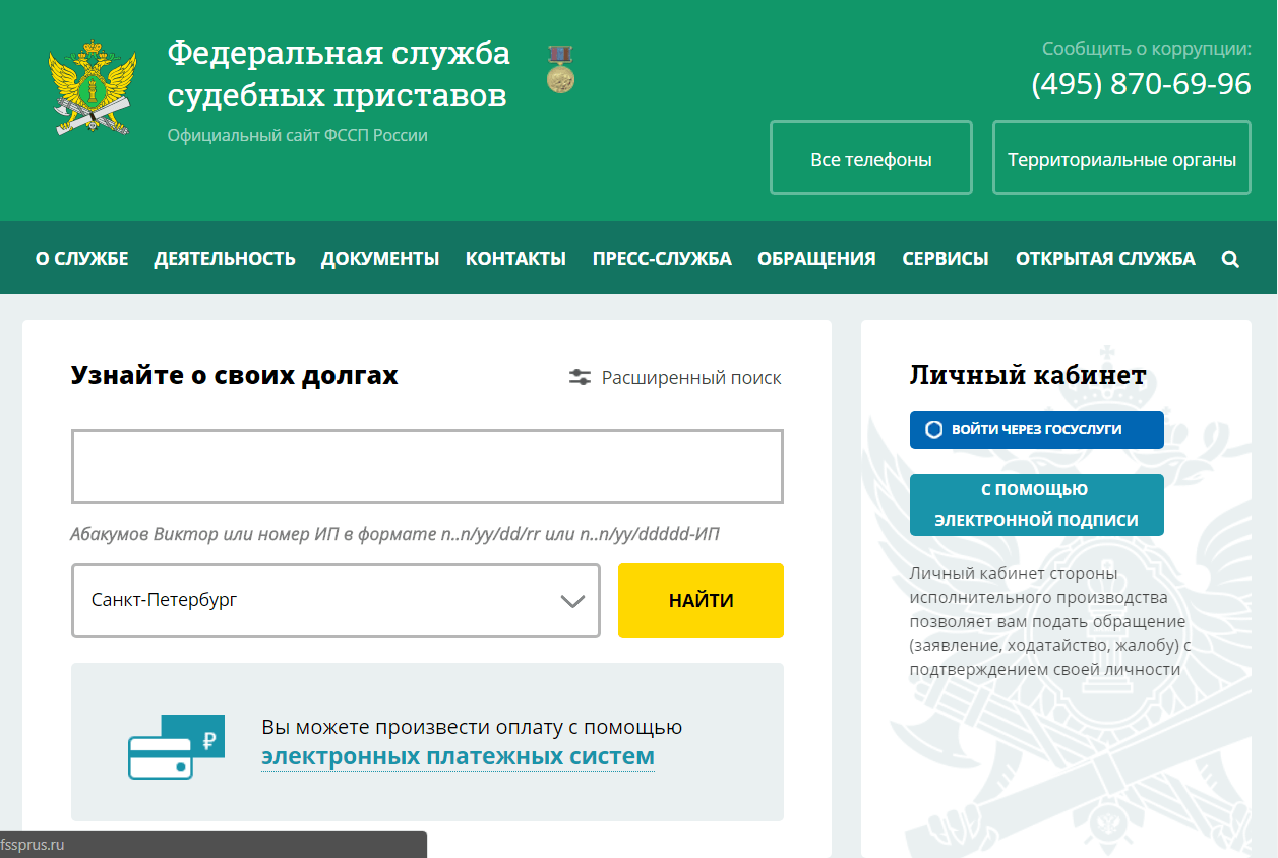Viewport: 1278px width, 858px height.
Task: Click the debt search name input field
Action: [x=427, y=466]
